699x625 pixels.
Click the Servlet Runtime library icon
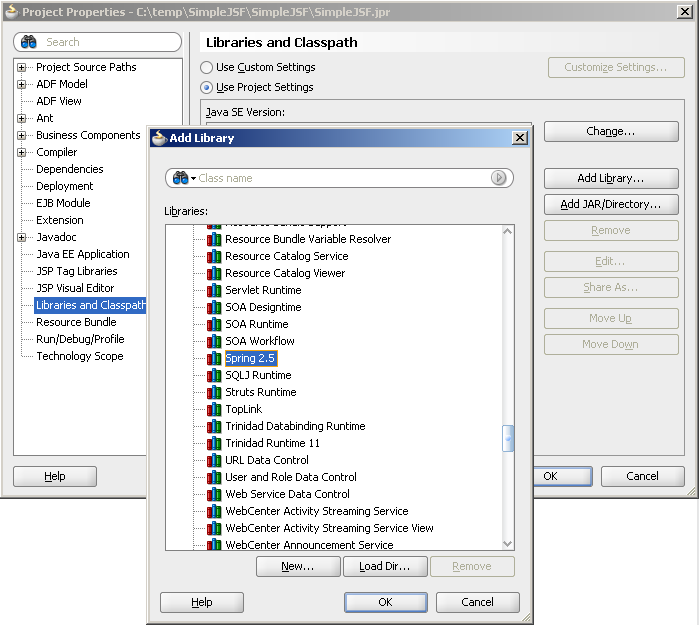(x=214, y=290)
